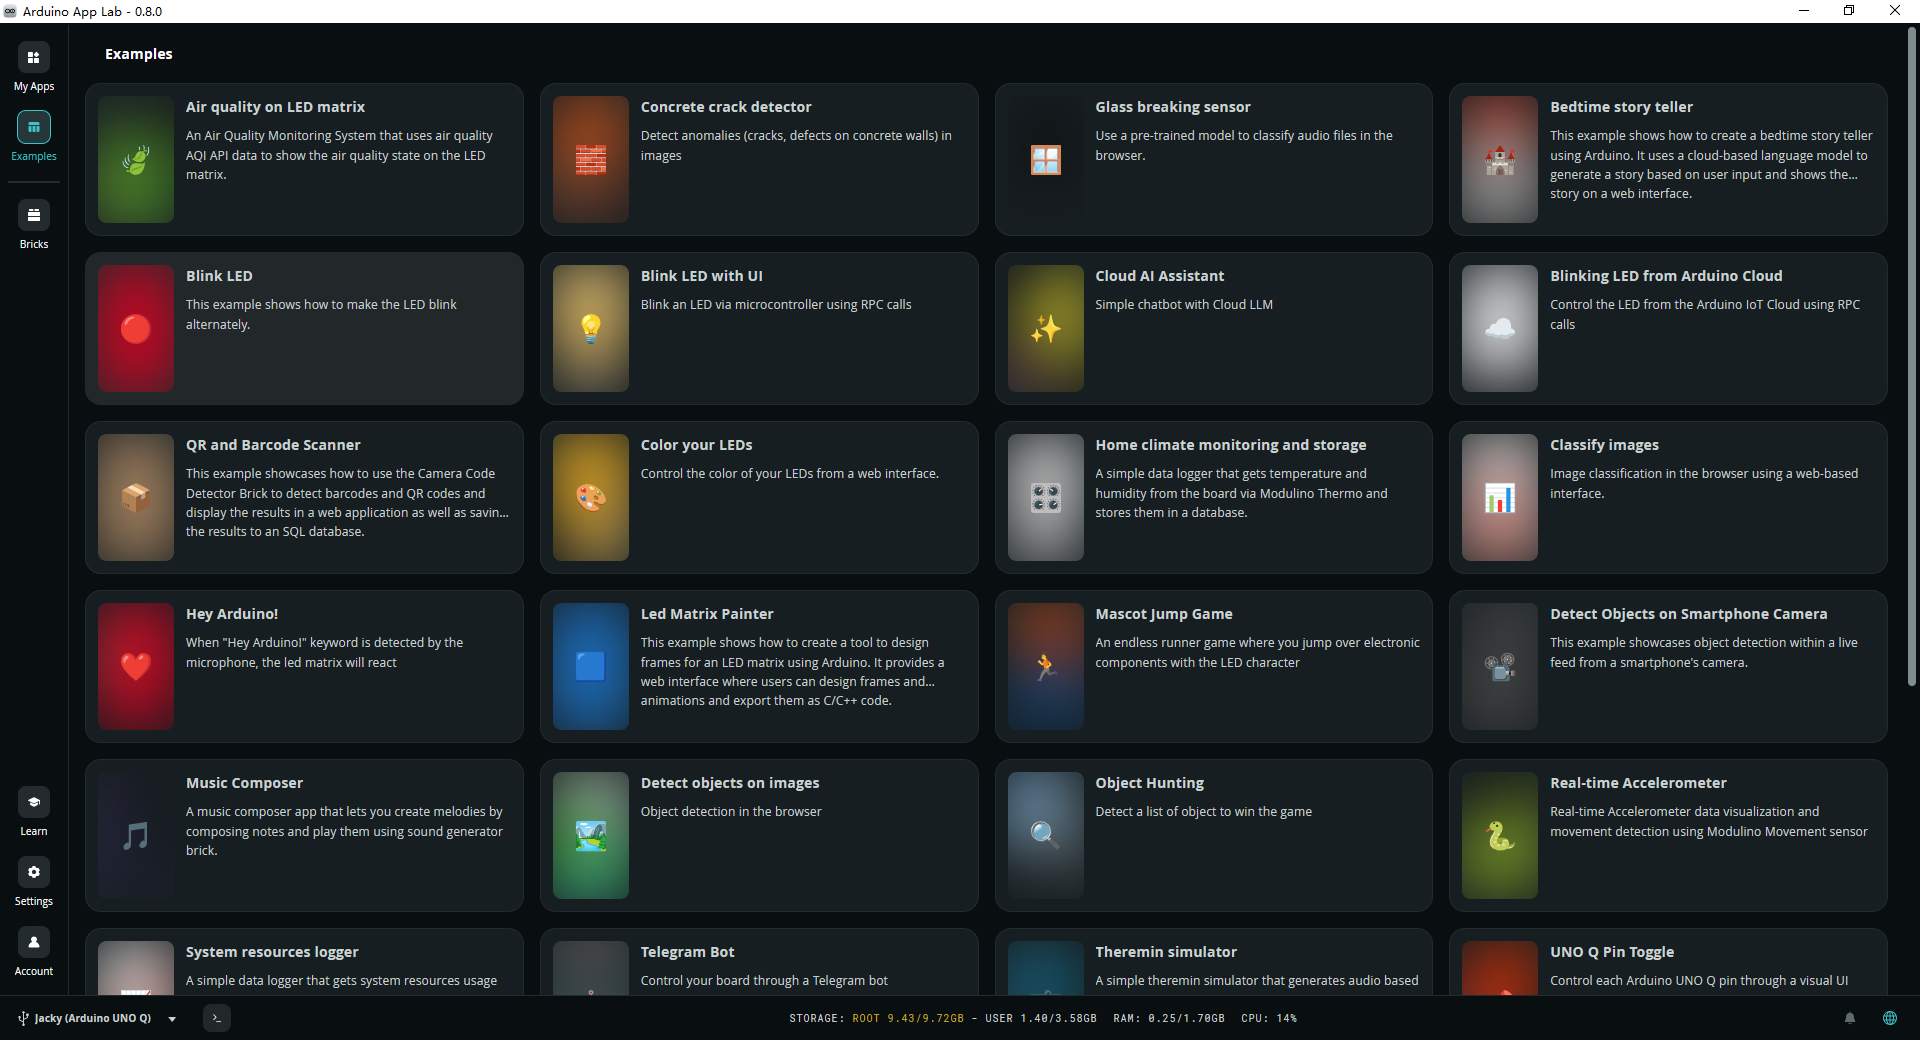Select the Mascot Jump Game thumbnail
The height and width of the screenshot is (1040, 1920).
point(1045,666)
